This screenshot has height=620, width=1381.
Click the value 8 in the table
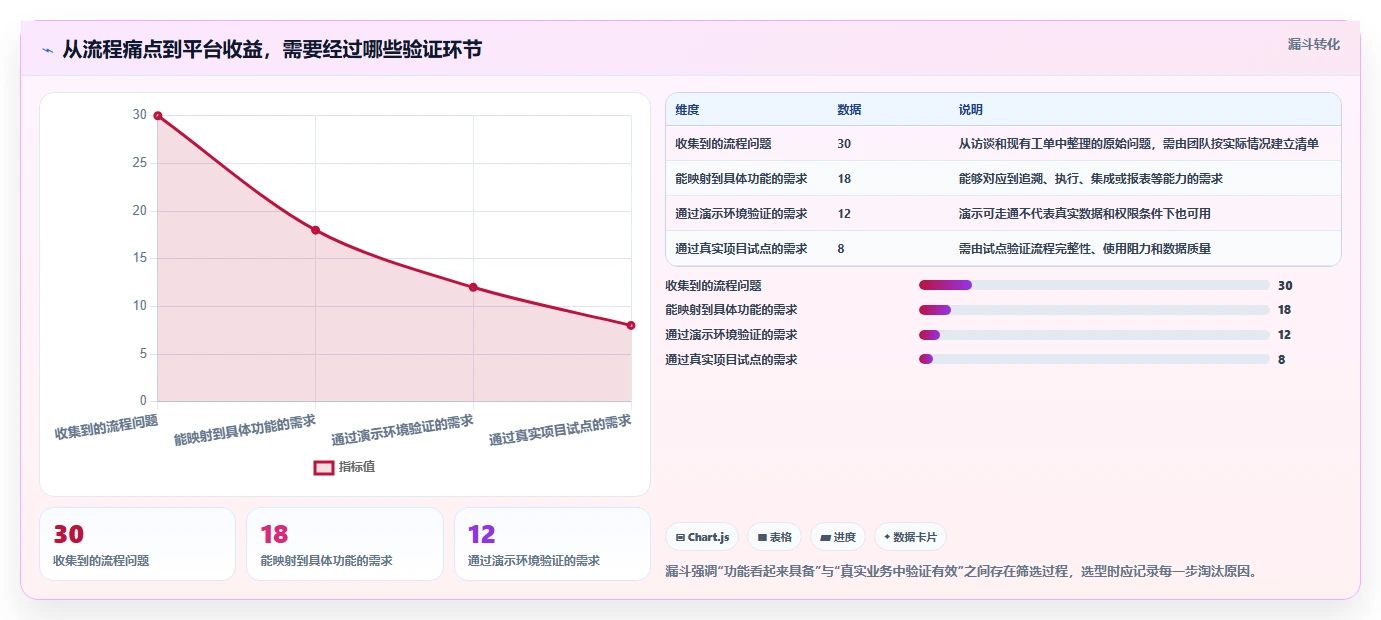pyautogui.click(x=841, y=249)
